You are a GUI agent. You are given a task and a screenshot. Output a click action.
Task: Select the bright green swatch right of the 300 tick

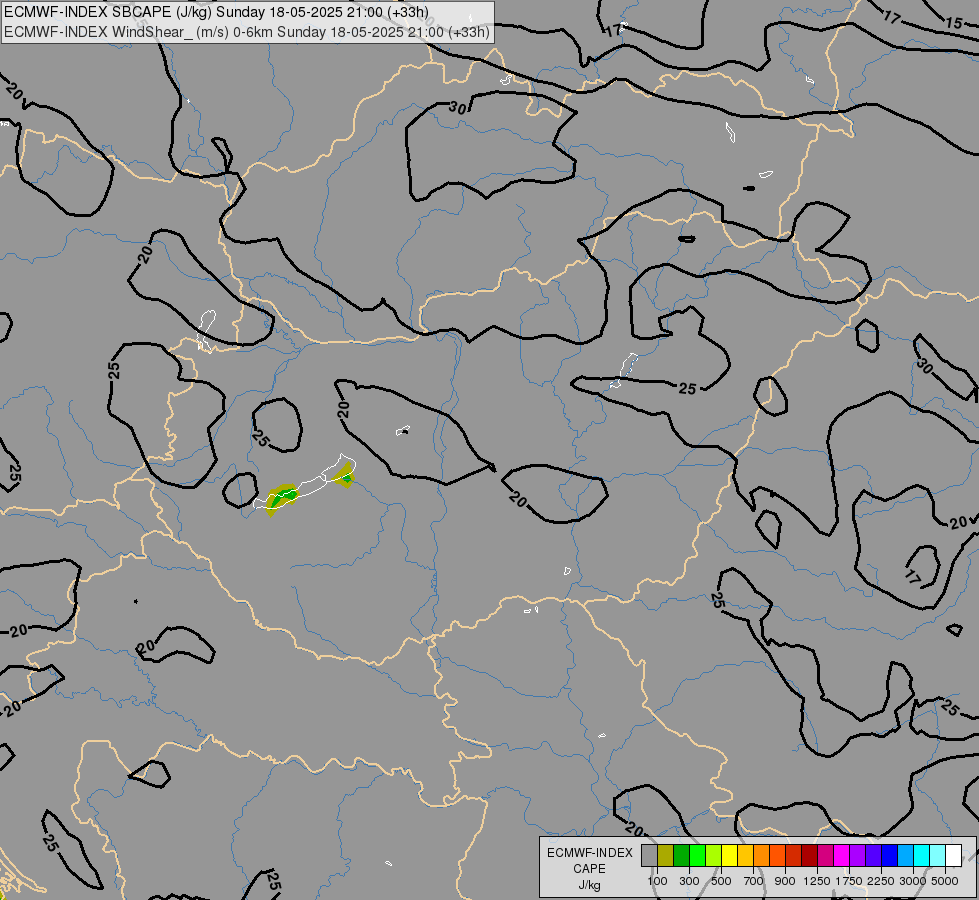point(697,856)
